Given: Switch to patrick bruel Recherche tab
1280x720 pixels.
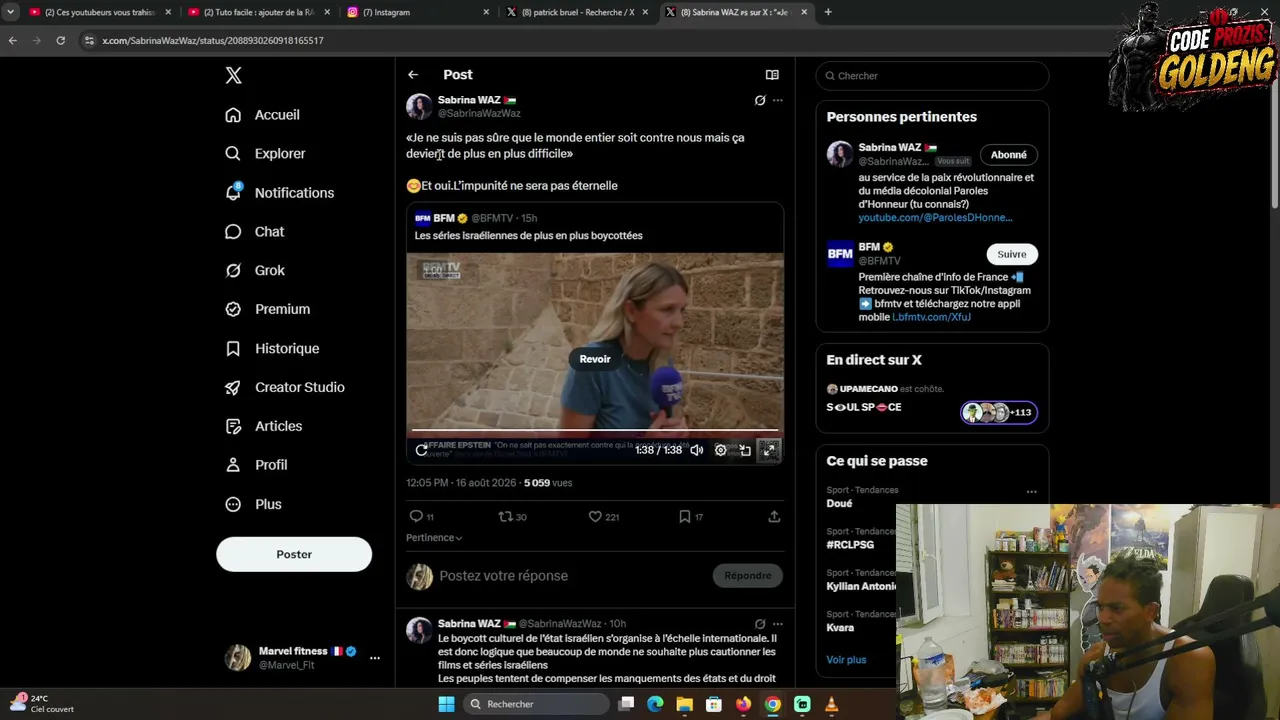Looking at the screenshot, I should pyautogui.click(x=577, y=12).
